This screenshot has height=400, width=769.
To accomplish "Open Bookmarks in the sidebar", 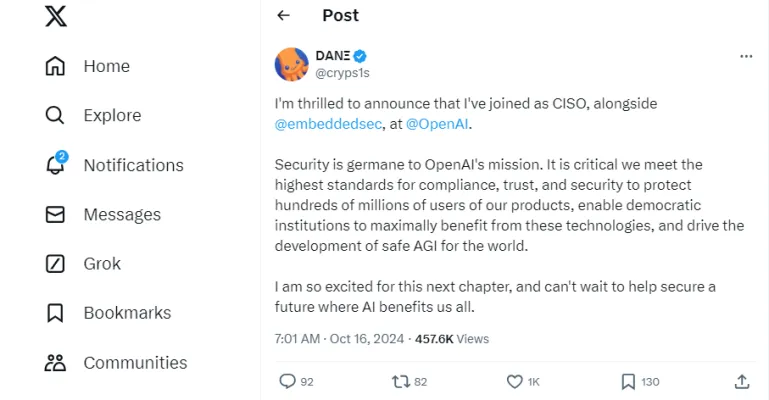I will [127, 313].
